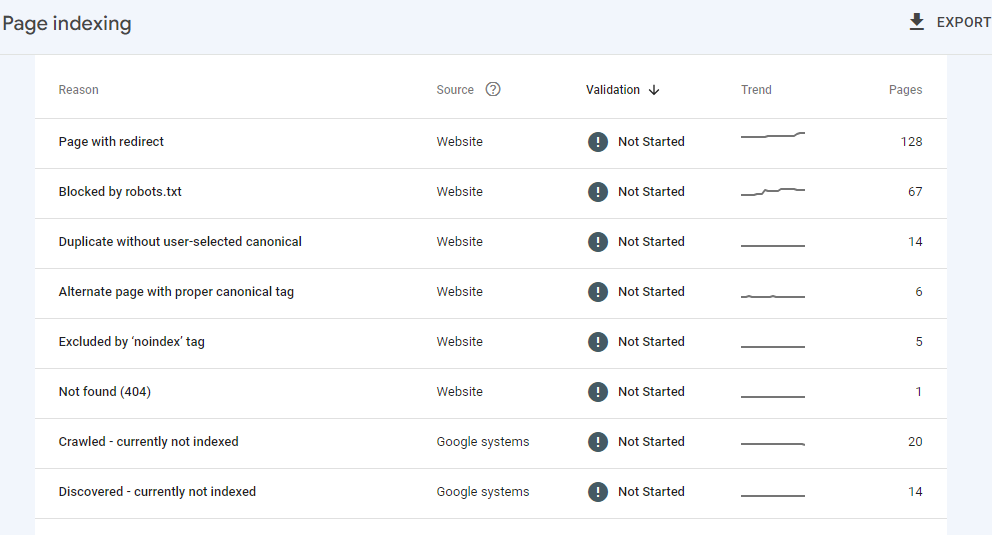Open the Source help question mark icon
The width and height of the screenshot is (992, 535).
point(493,89)
